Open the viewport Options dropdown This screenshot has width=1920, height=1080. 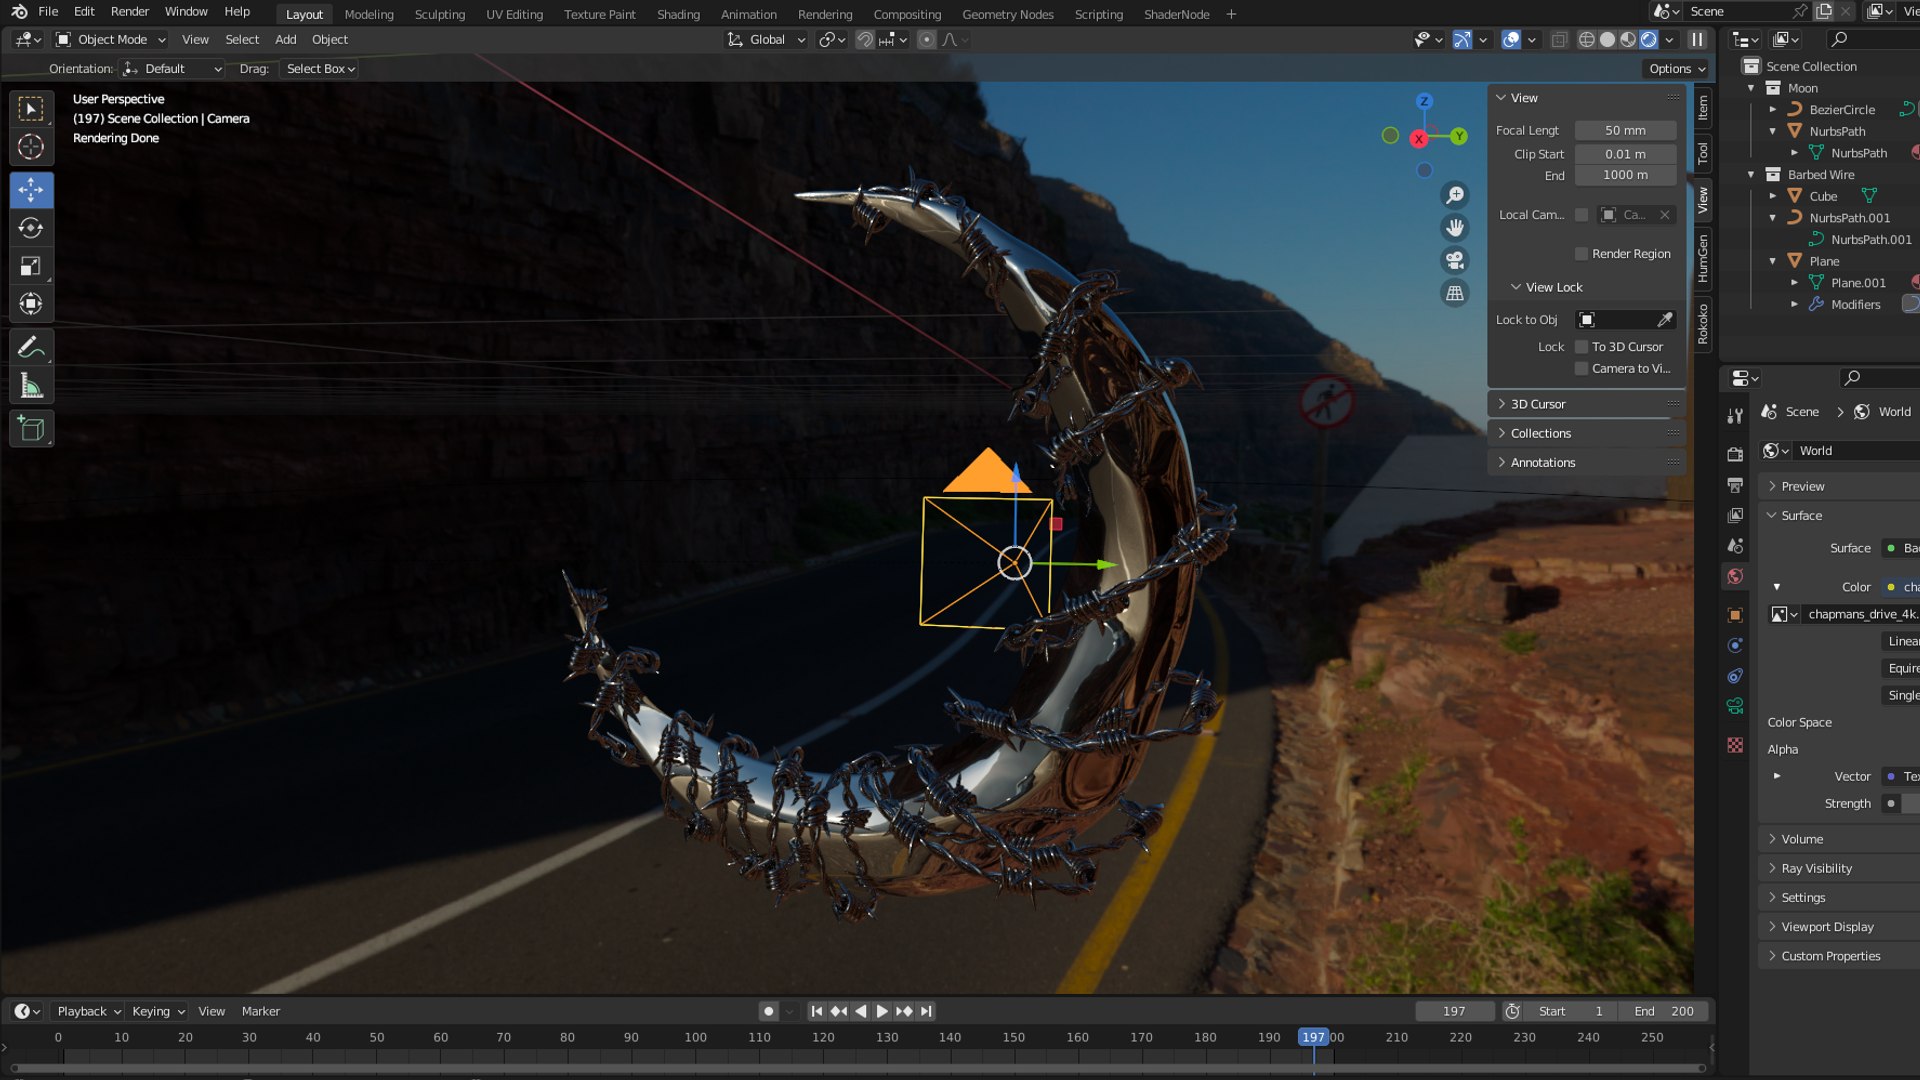tap(1676, 69)
